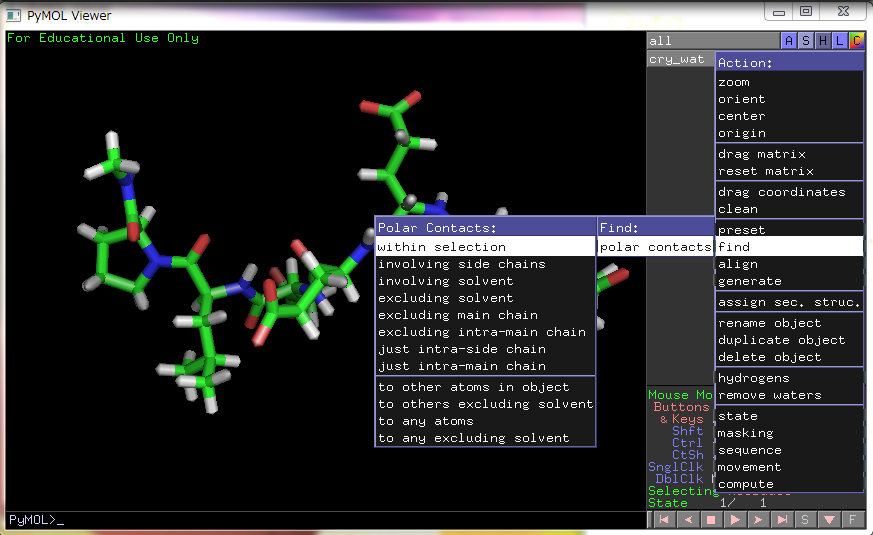This screenshot has width=873, height=535.
Task: Run the clean action
Action: coord(789,209)
